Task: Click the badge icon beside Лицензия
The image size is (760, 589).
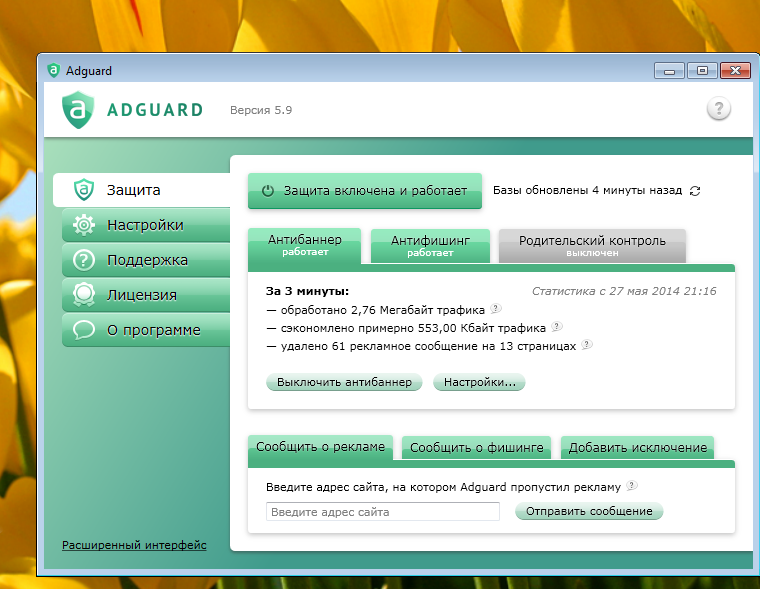Action: point(84,295)
